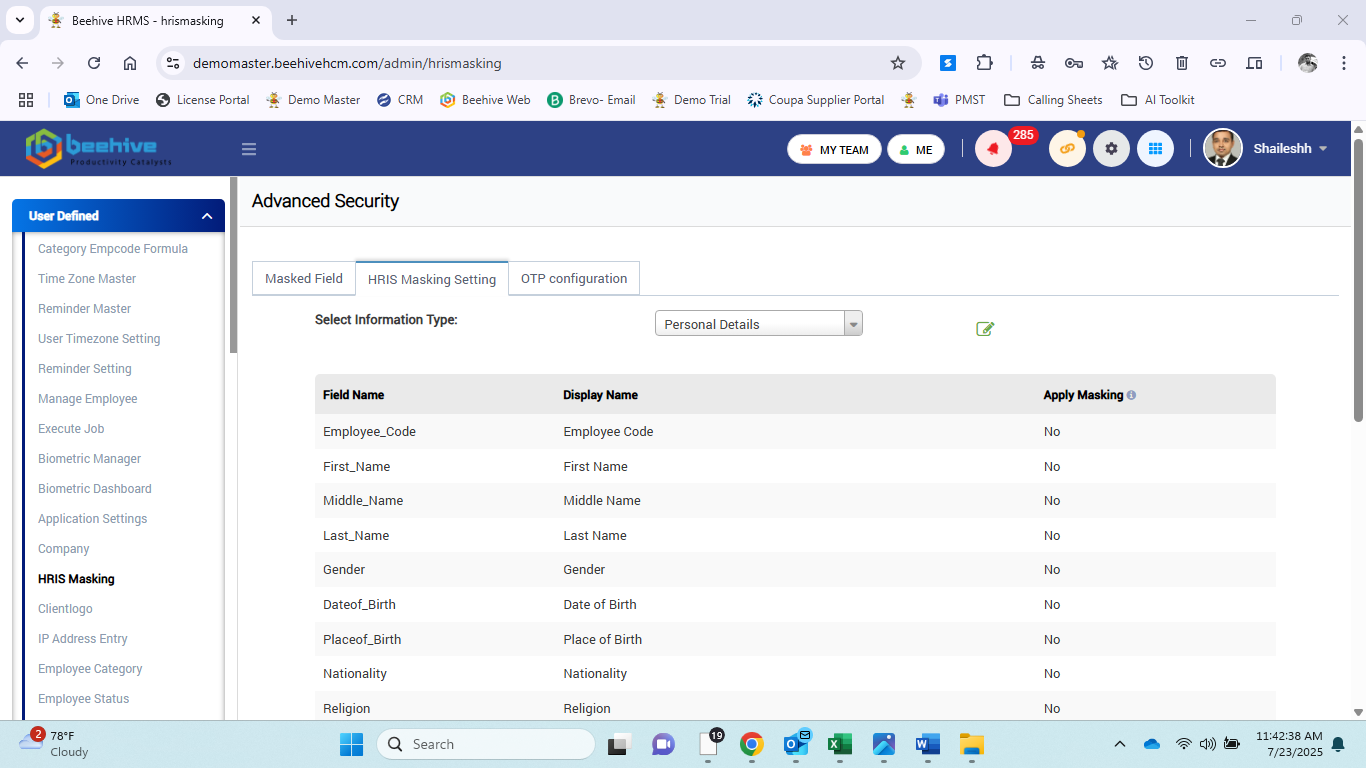Click the ME button
Viewport: 1366px width, 768px height.
(x=915, y=150)
